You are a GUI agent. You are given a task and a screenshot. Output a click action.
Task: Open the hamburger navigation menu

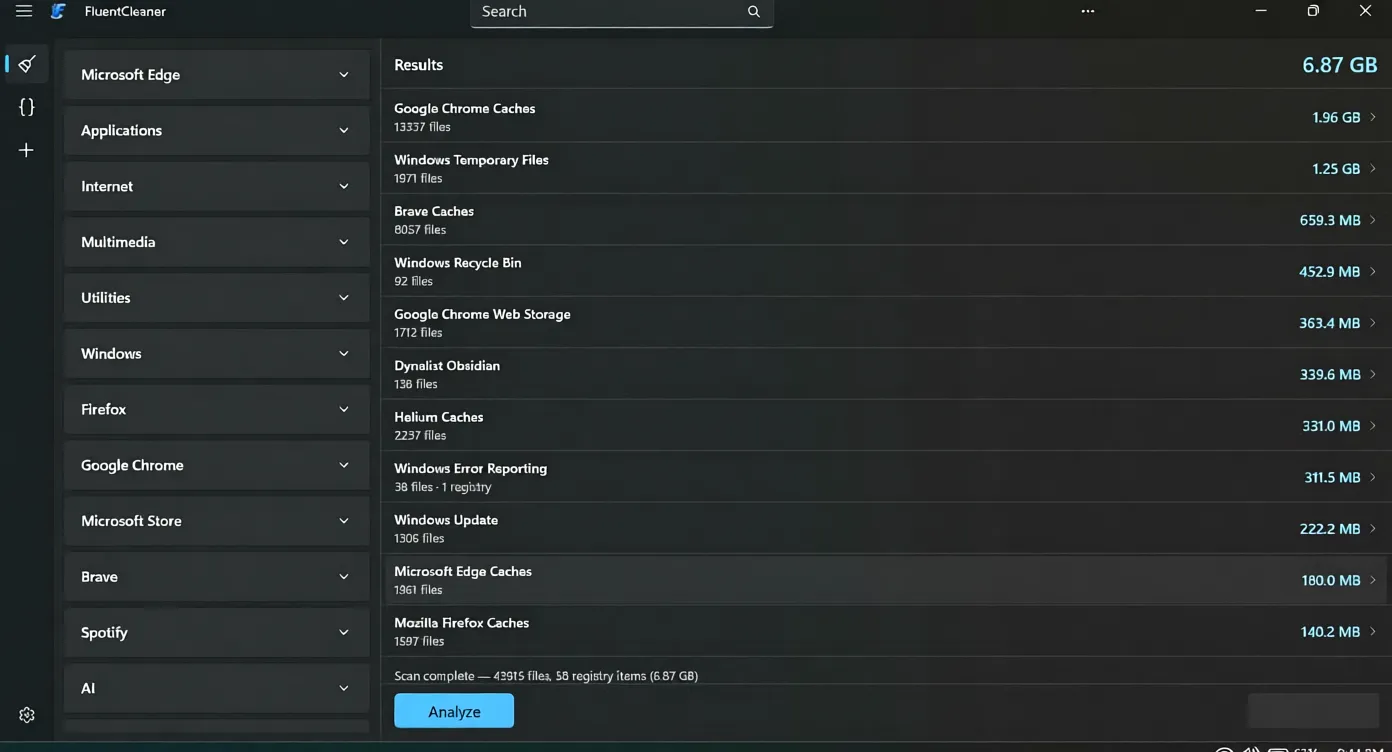pos(24,11)
